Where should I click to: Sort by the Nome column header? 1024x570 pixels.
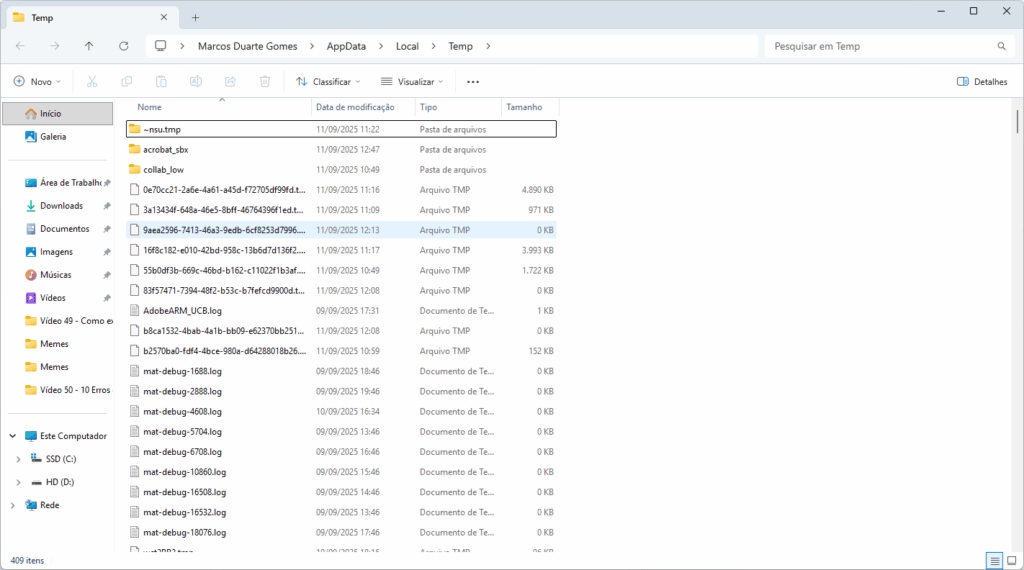[219, 107]
